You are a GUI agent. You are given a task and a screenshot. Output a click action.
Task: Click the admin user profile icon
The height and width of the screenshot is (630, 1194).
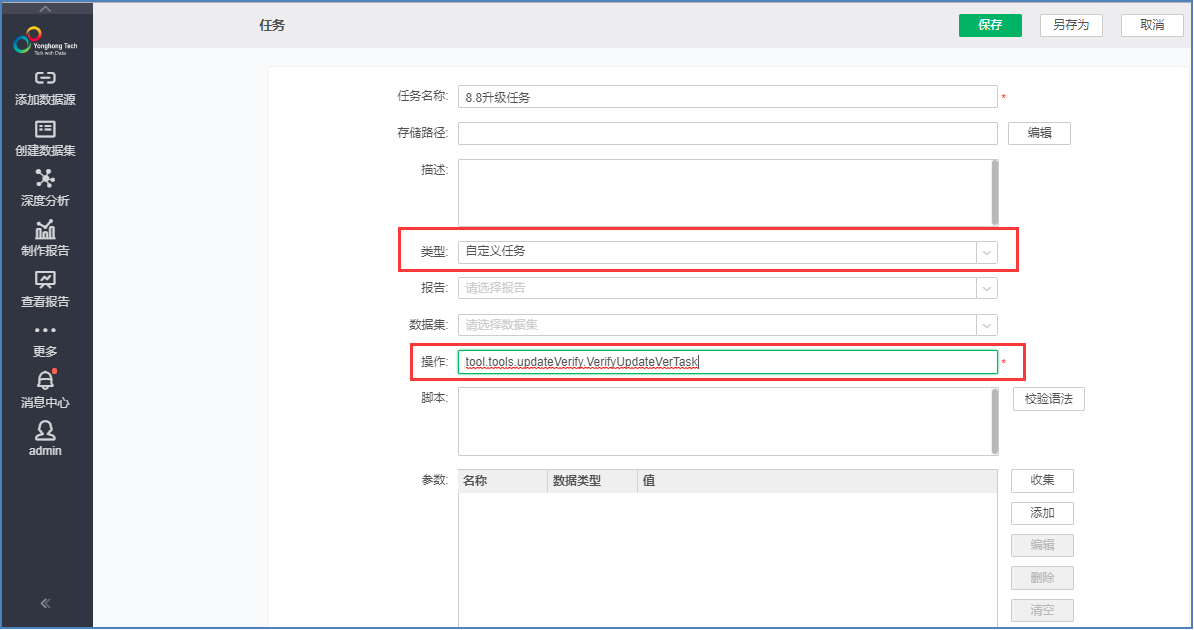pos(45,431)
